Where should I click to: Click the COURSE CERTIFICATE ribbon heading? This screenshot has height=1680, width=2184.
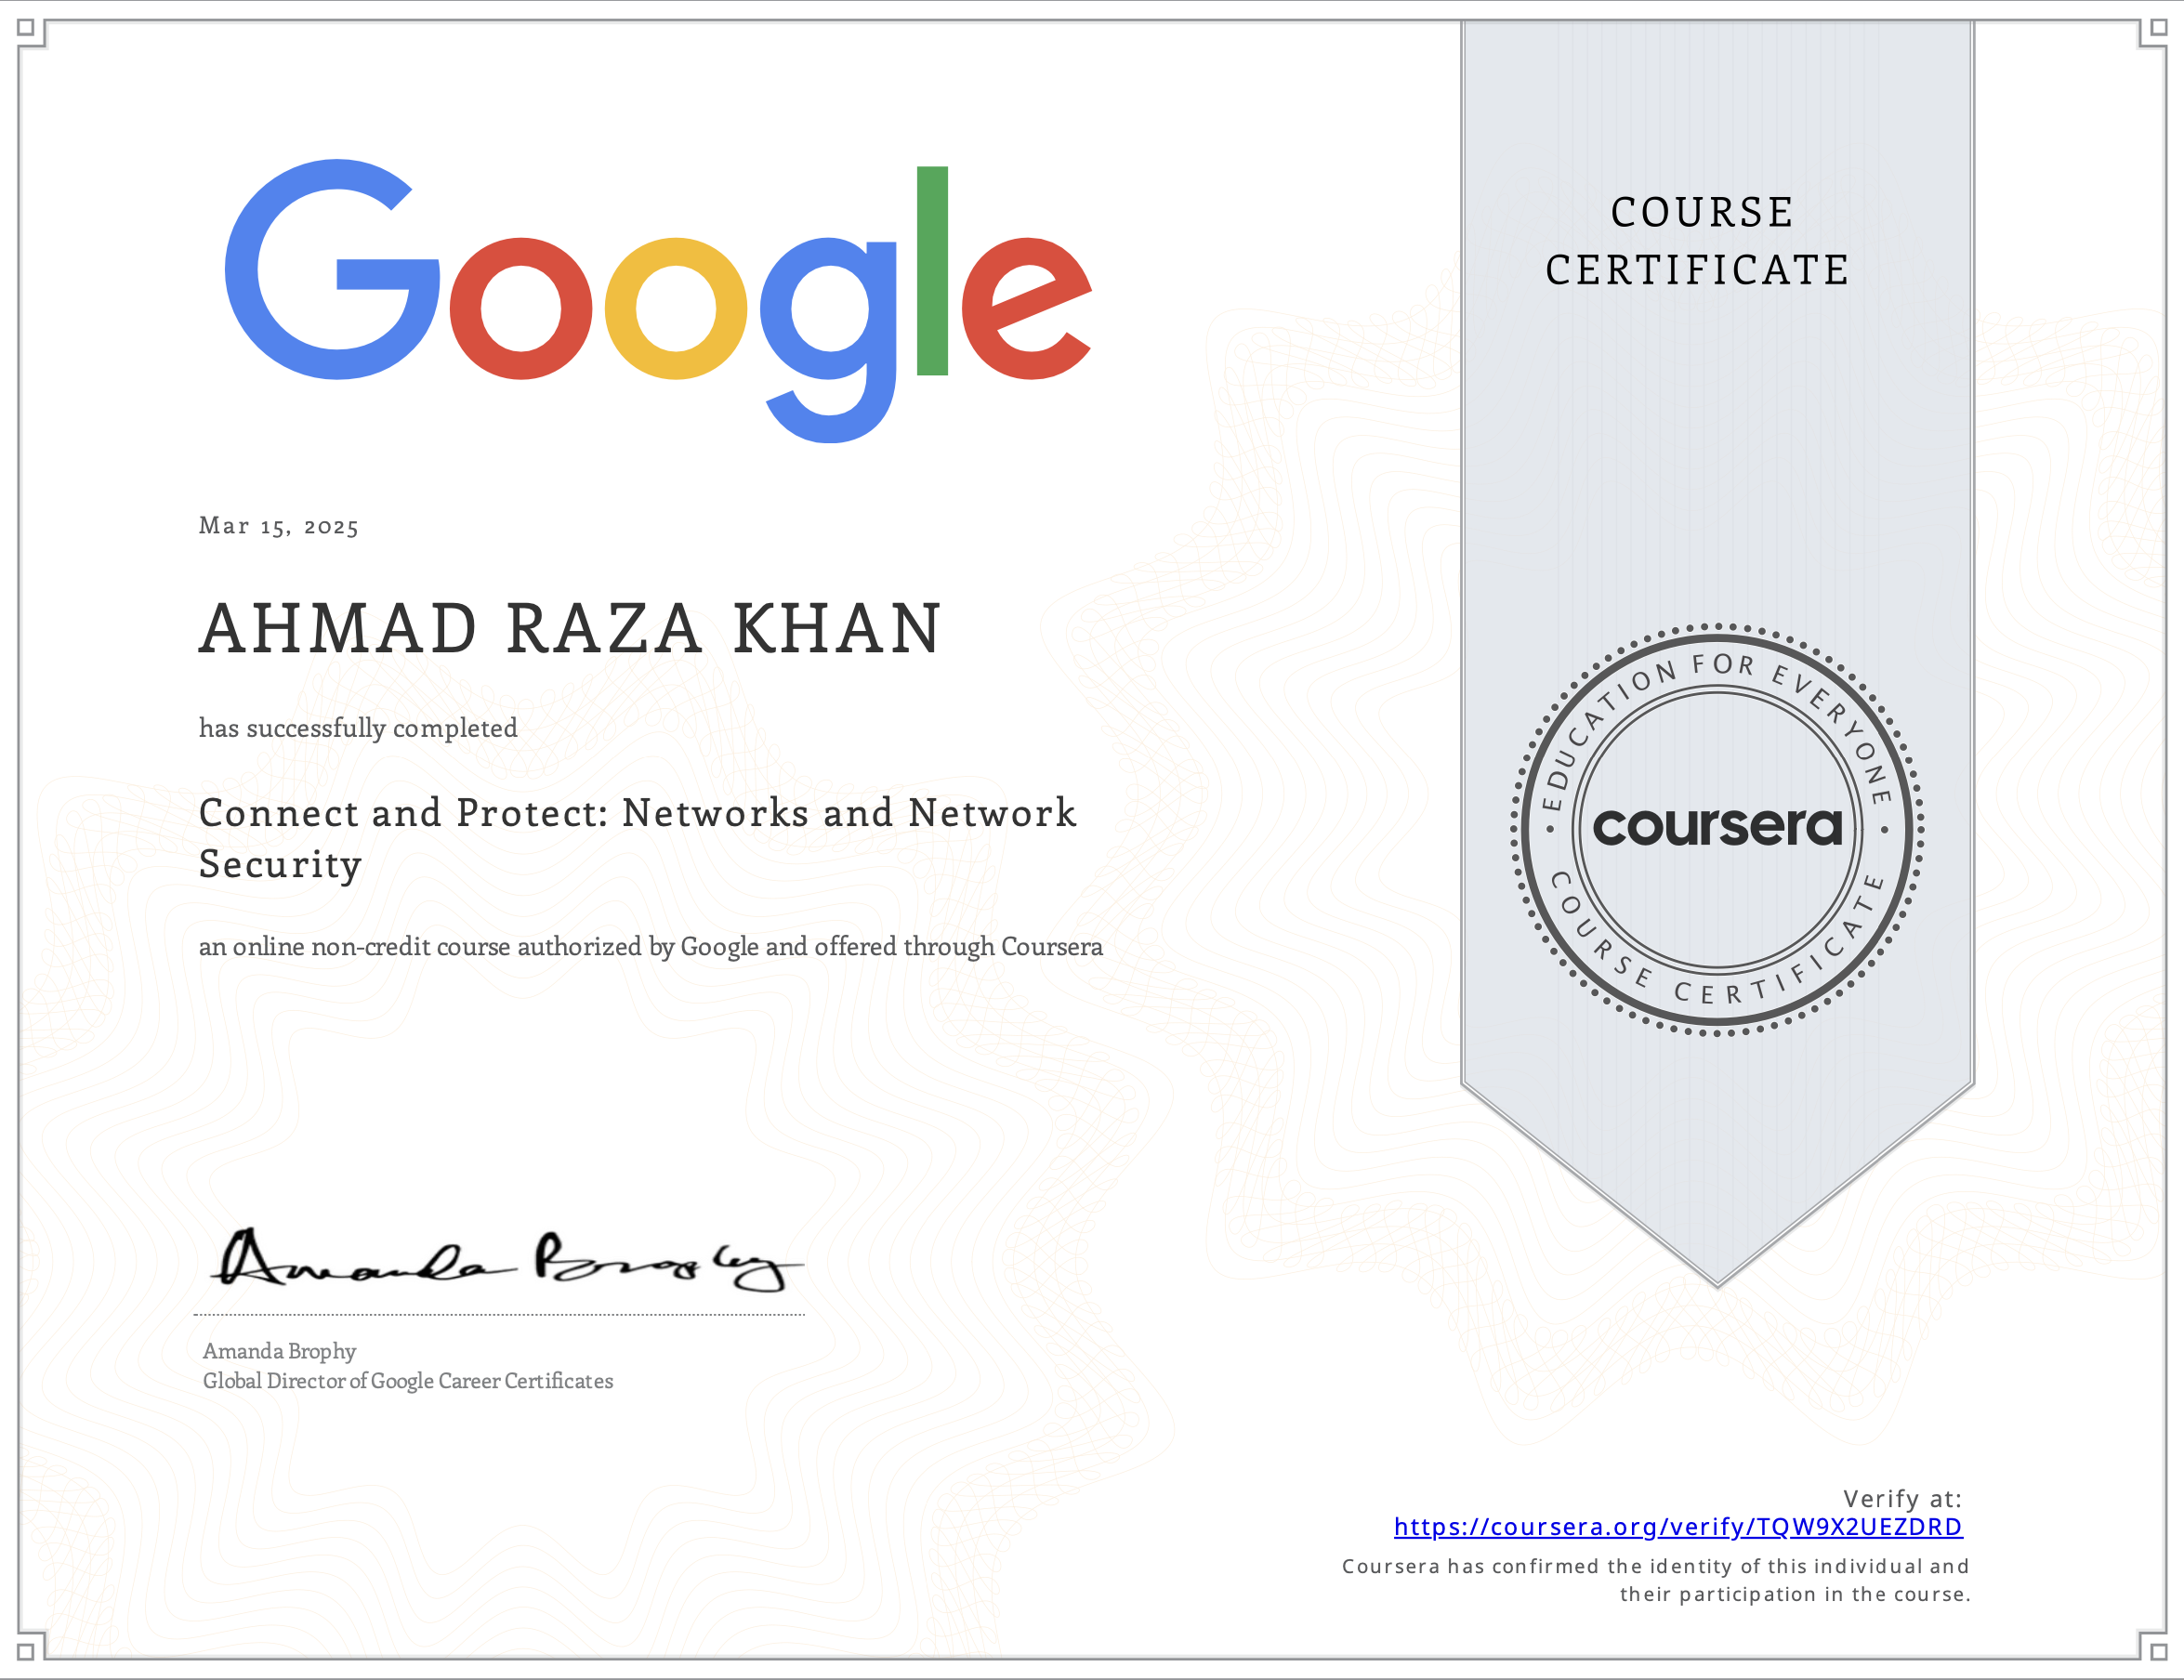(1698, 241)
